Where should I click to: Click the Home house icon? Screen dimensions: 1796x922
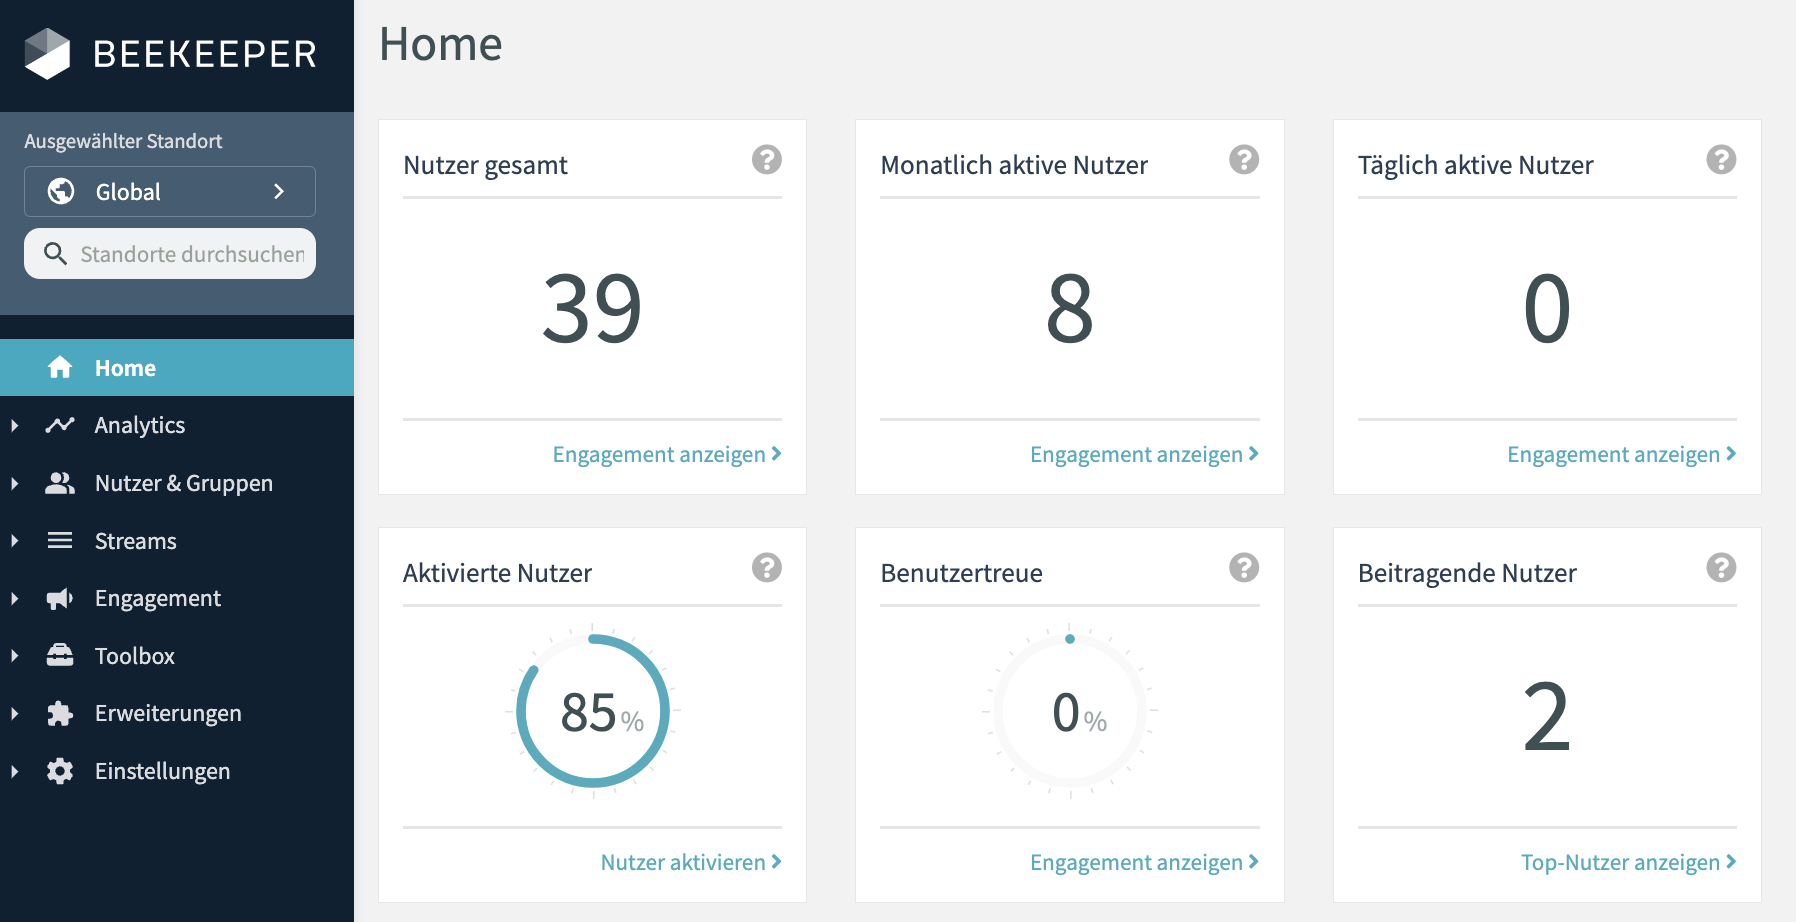click(x=60, y=367)
